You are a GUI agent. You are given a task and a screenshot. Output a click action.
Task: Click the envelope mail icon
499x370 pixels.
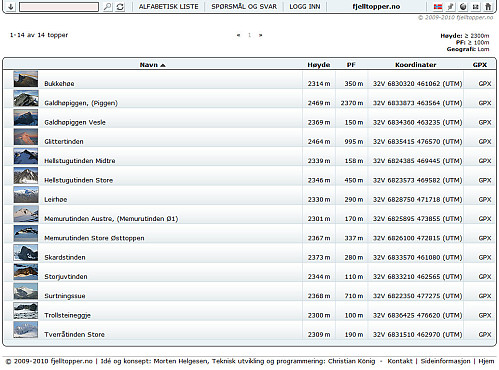[x=476, y=6]
